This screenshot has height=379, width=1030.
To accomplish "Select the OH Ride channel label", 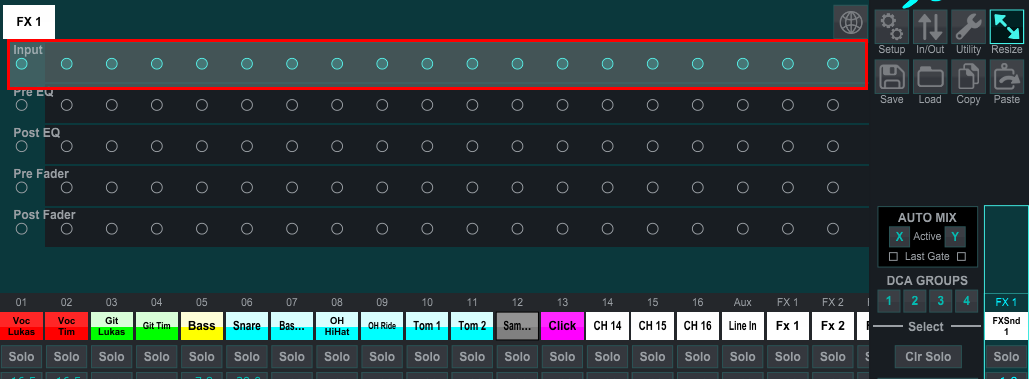I will tap(382, 326).
